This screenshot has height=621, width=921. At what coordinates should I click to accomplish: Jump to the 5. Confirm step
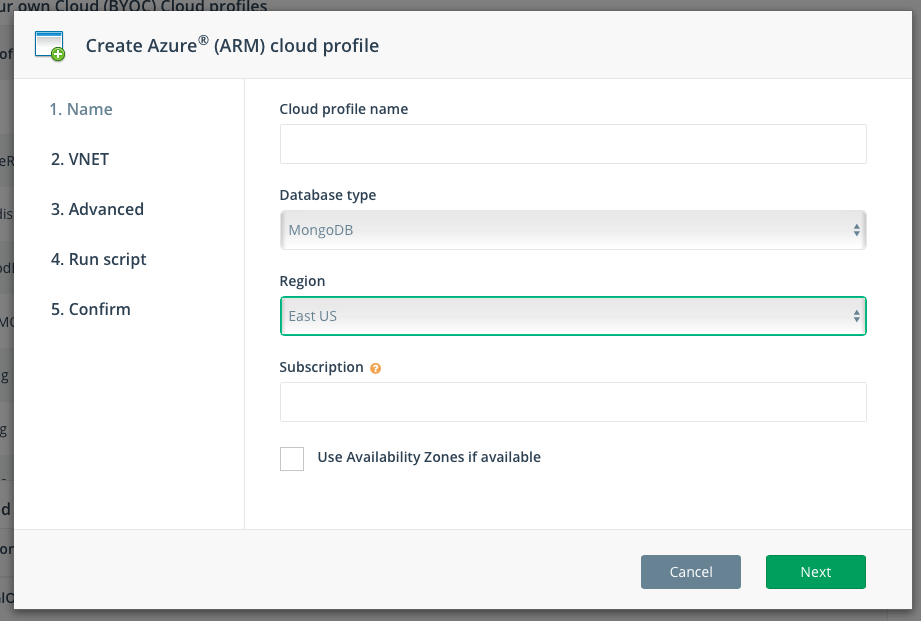(x=91, y=309)
